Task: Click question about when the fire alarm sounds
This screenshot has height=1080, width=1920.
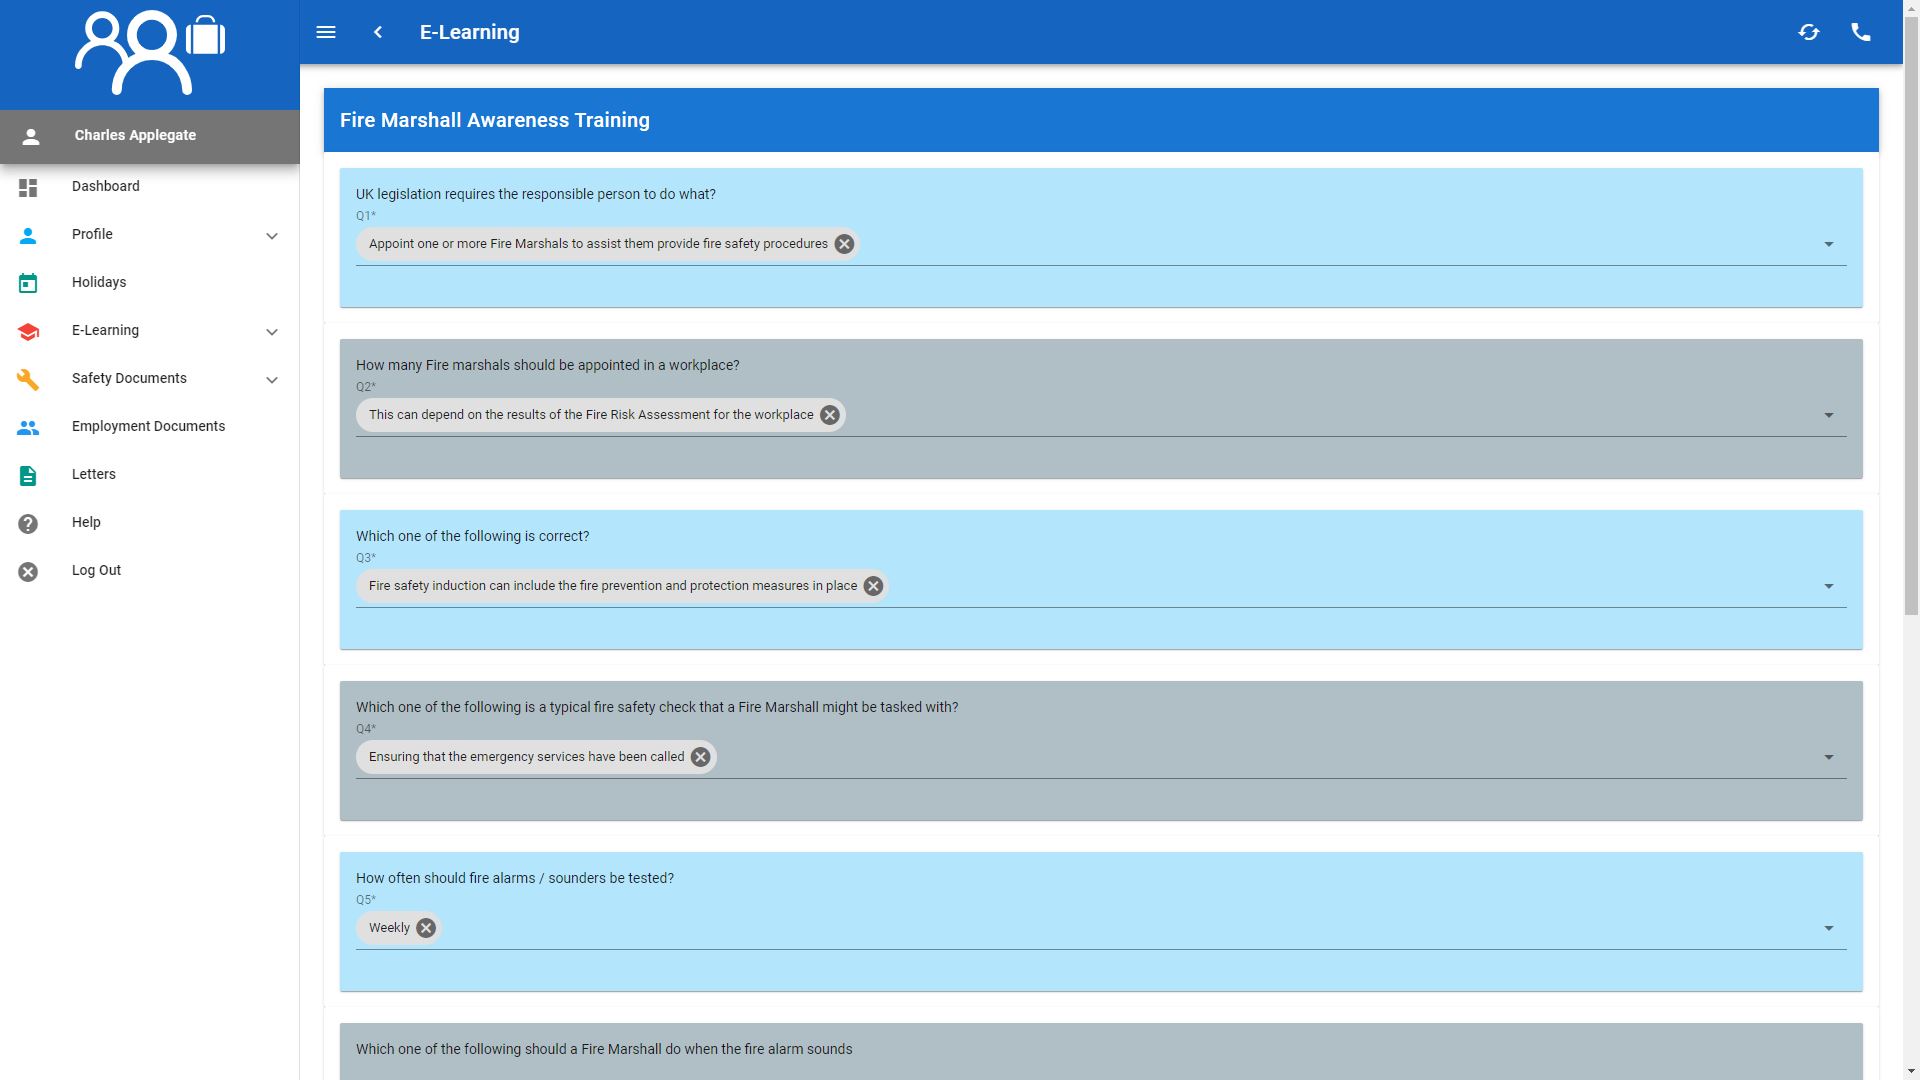Action: (604, 1049)
